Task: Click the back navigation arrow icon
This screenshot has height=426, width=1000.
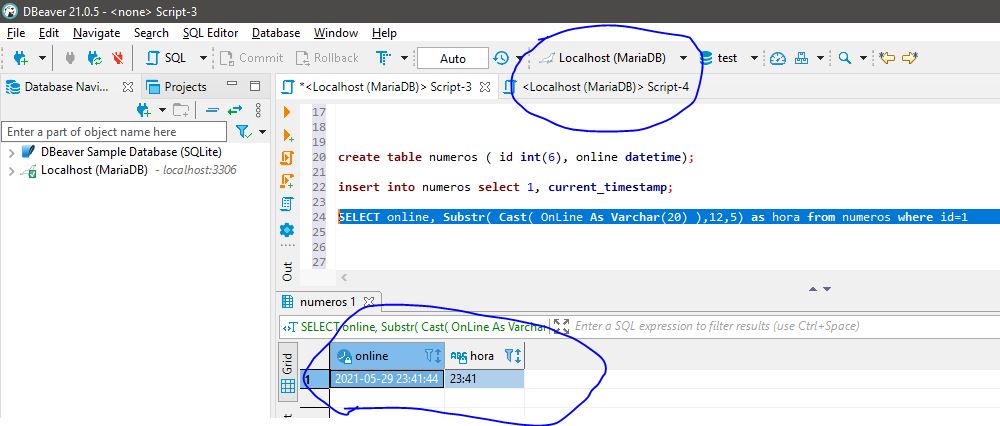Action: pos(887,58)
